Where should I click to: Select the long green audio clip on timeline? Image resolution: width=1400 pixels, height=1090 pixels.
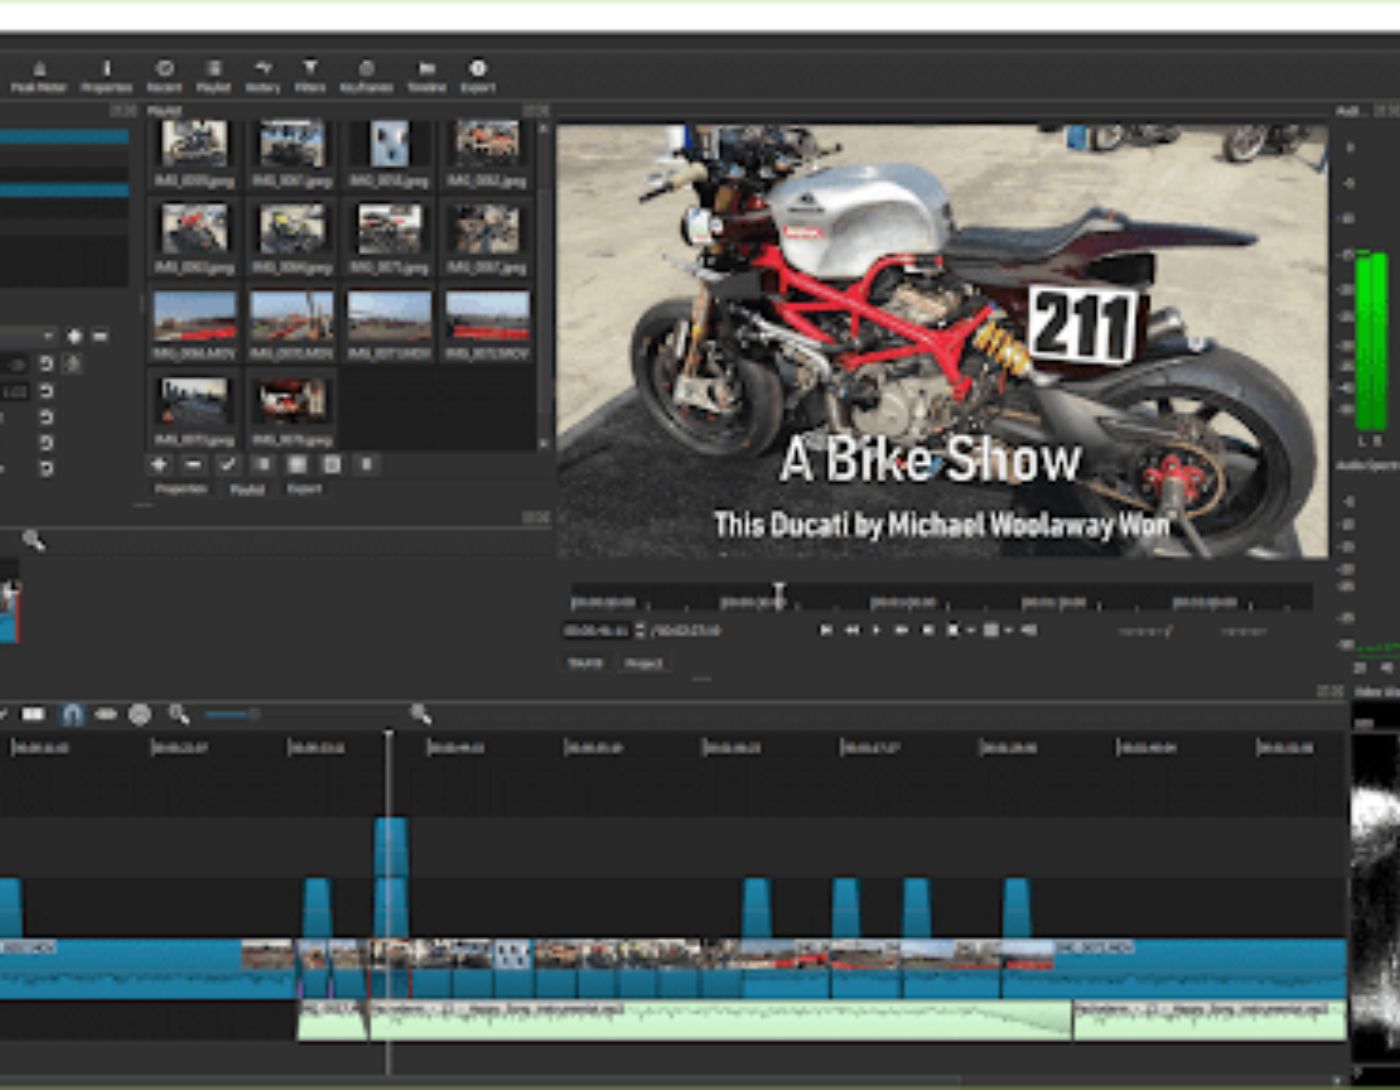720,1020
